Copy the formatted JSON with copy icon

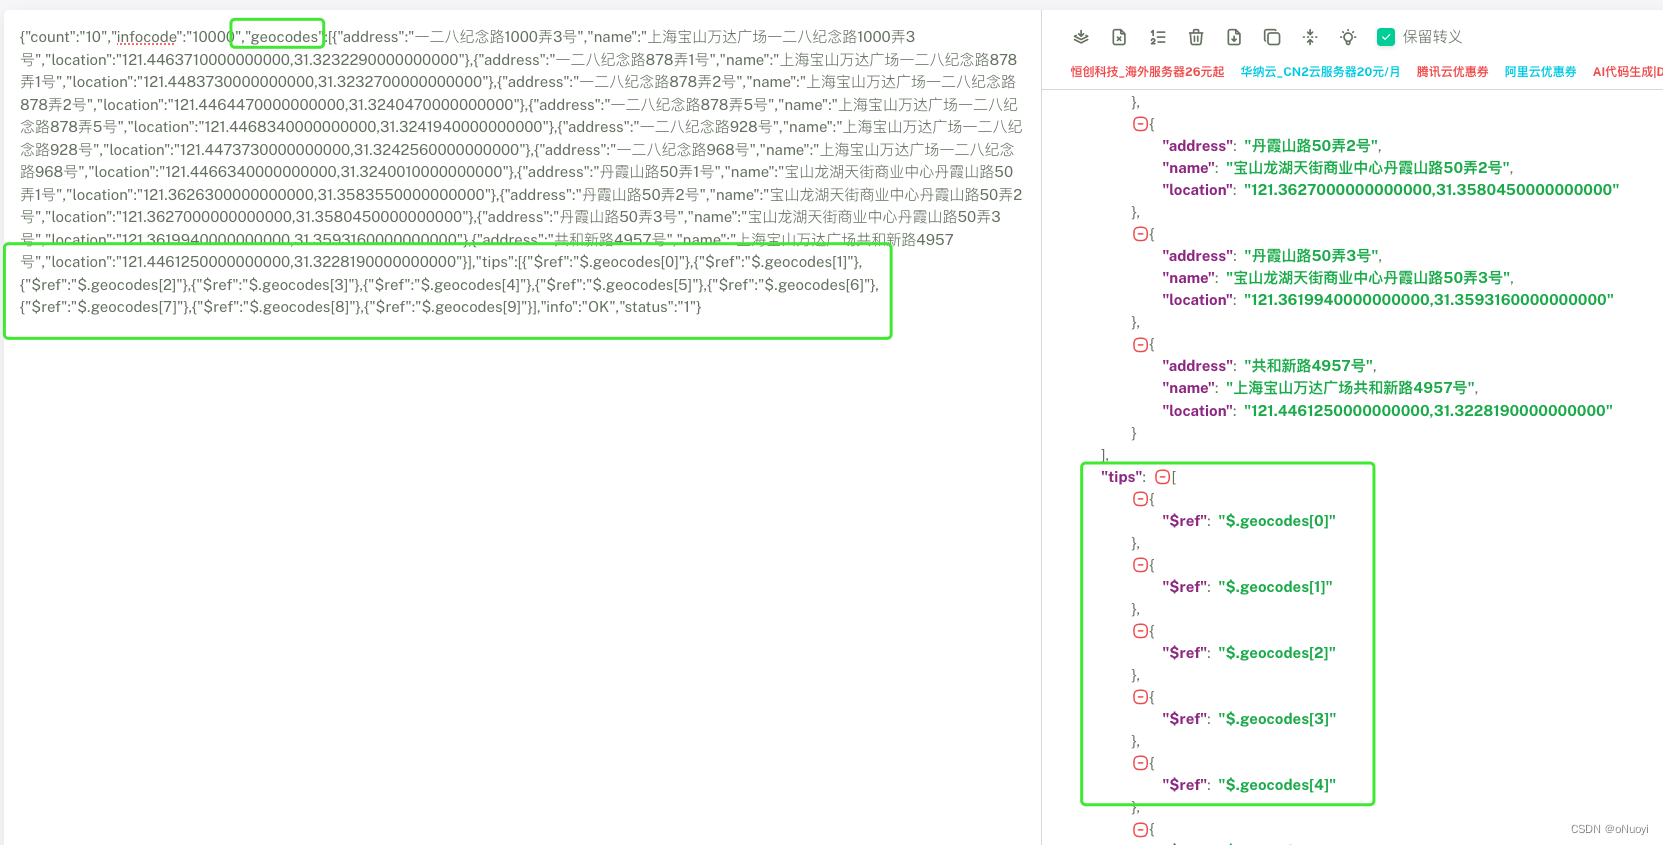[1272, 37]
